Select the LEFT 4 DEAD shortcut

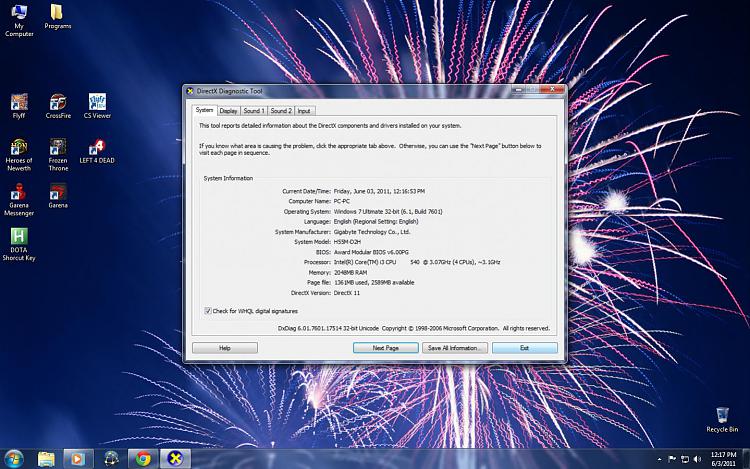pyautogui.click(x=97, y=151)
